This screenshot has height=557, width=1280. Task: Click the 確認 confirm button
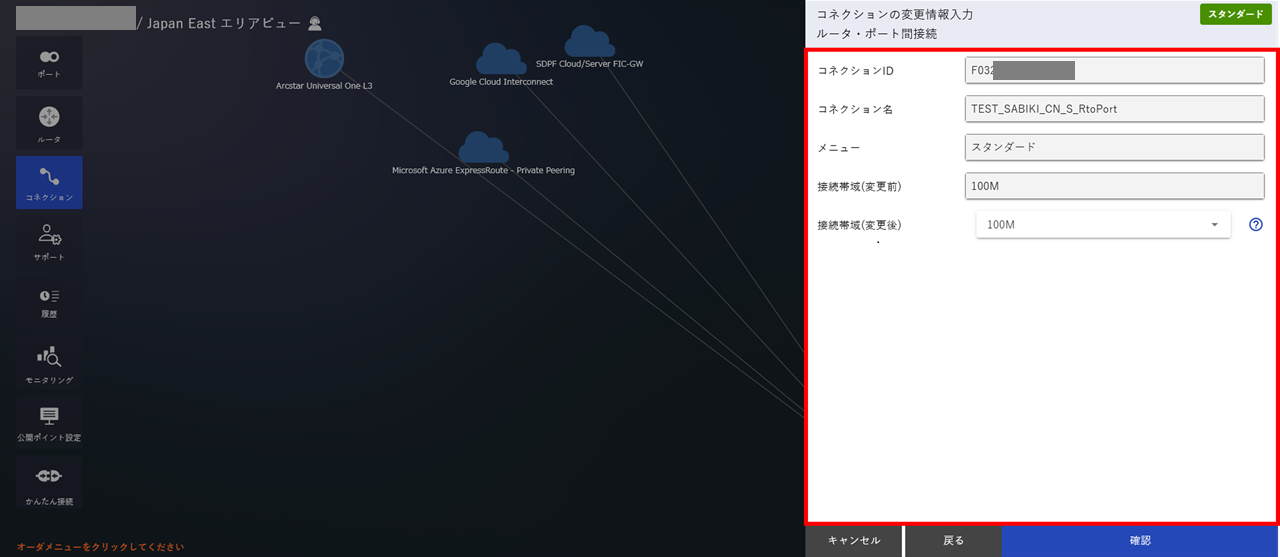1141,541
